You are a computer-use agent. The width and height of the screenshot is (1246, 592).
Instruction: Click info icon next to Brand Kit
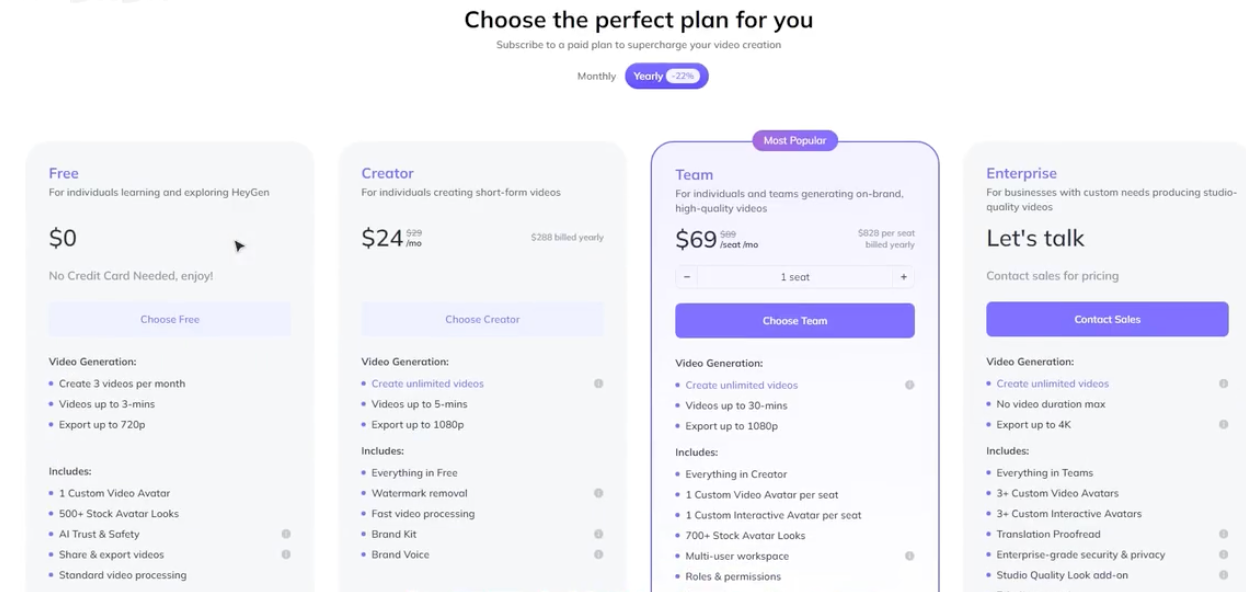tap(598, 534)
